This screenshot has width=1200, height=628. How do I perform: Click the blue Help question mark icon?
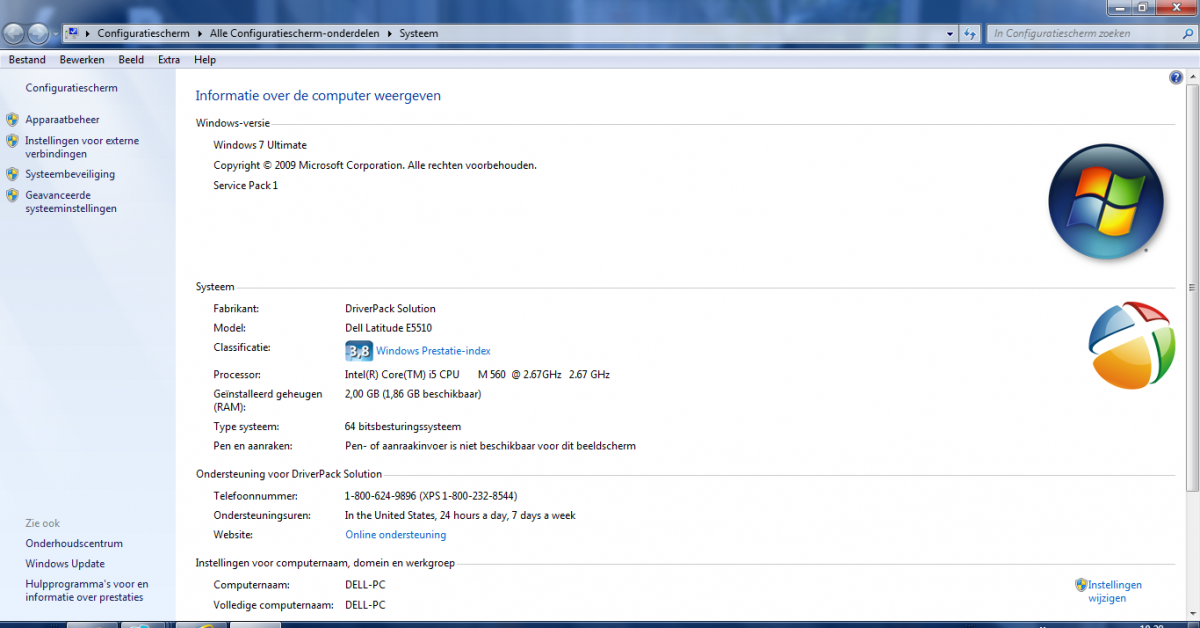pyautogui.click(x=1176, y=78)
